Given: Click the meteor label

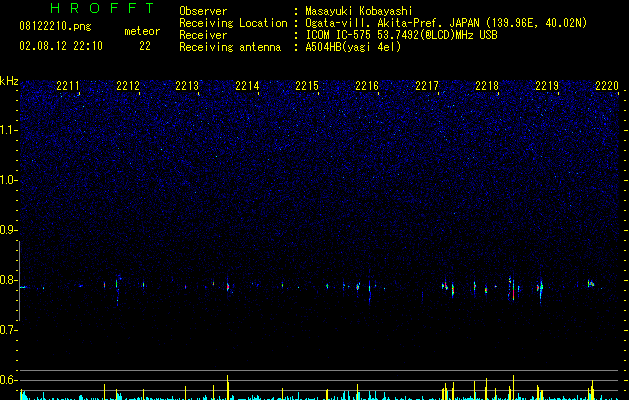Looking at the screenshot, I should (142, 31).
